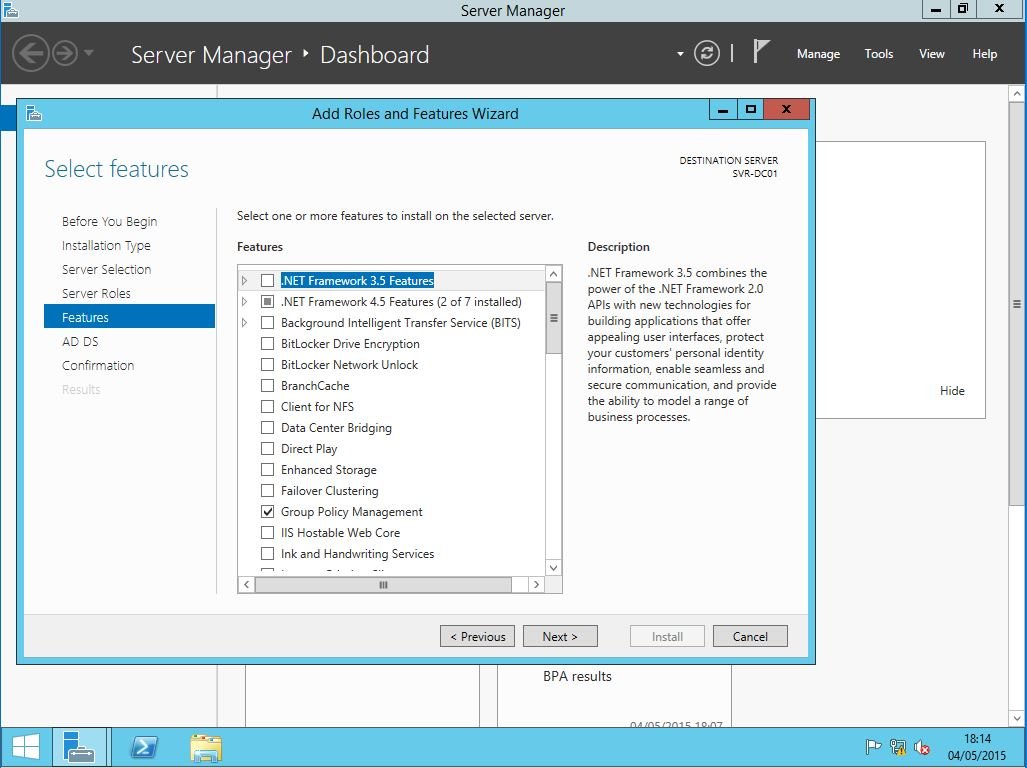
Task: Check the Failover Clustering checkbox
Action: [267, 491]
